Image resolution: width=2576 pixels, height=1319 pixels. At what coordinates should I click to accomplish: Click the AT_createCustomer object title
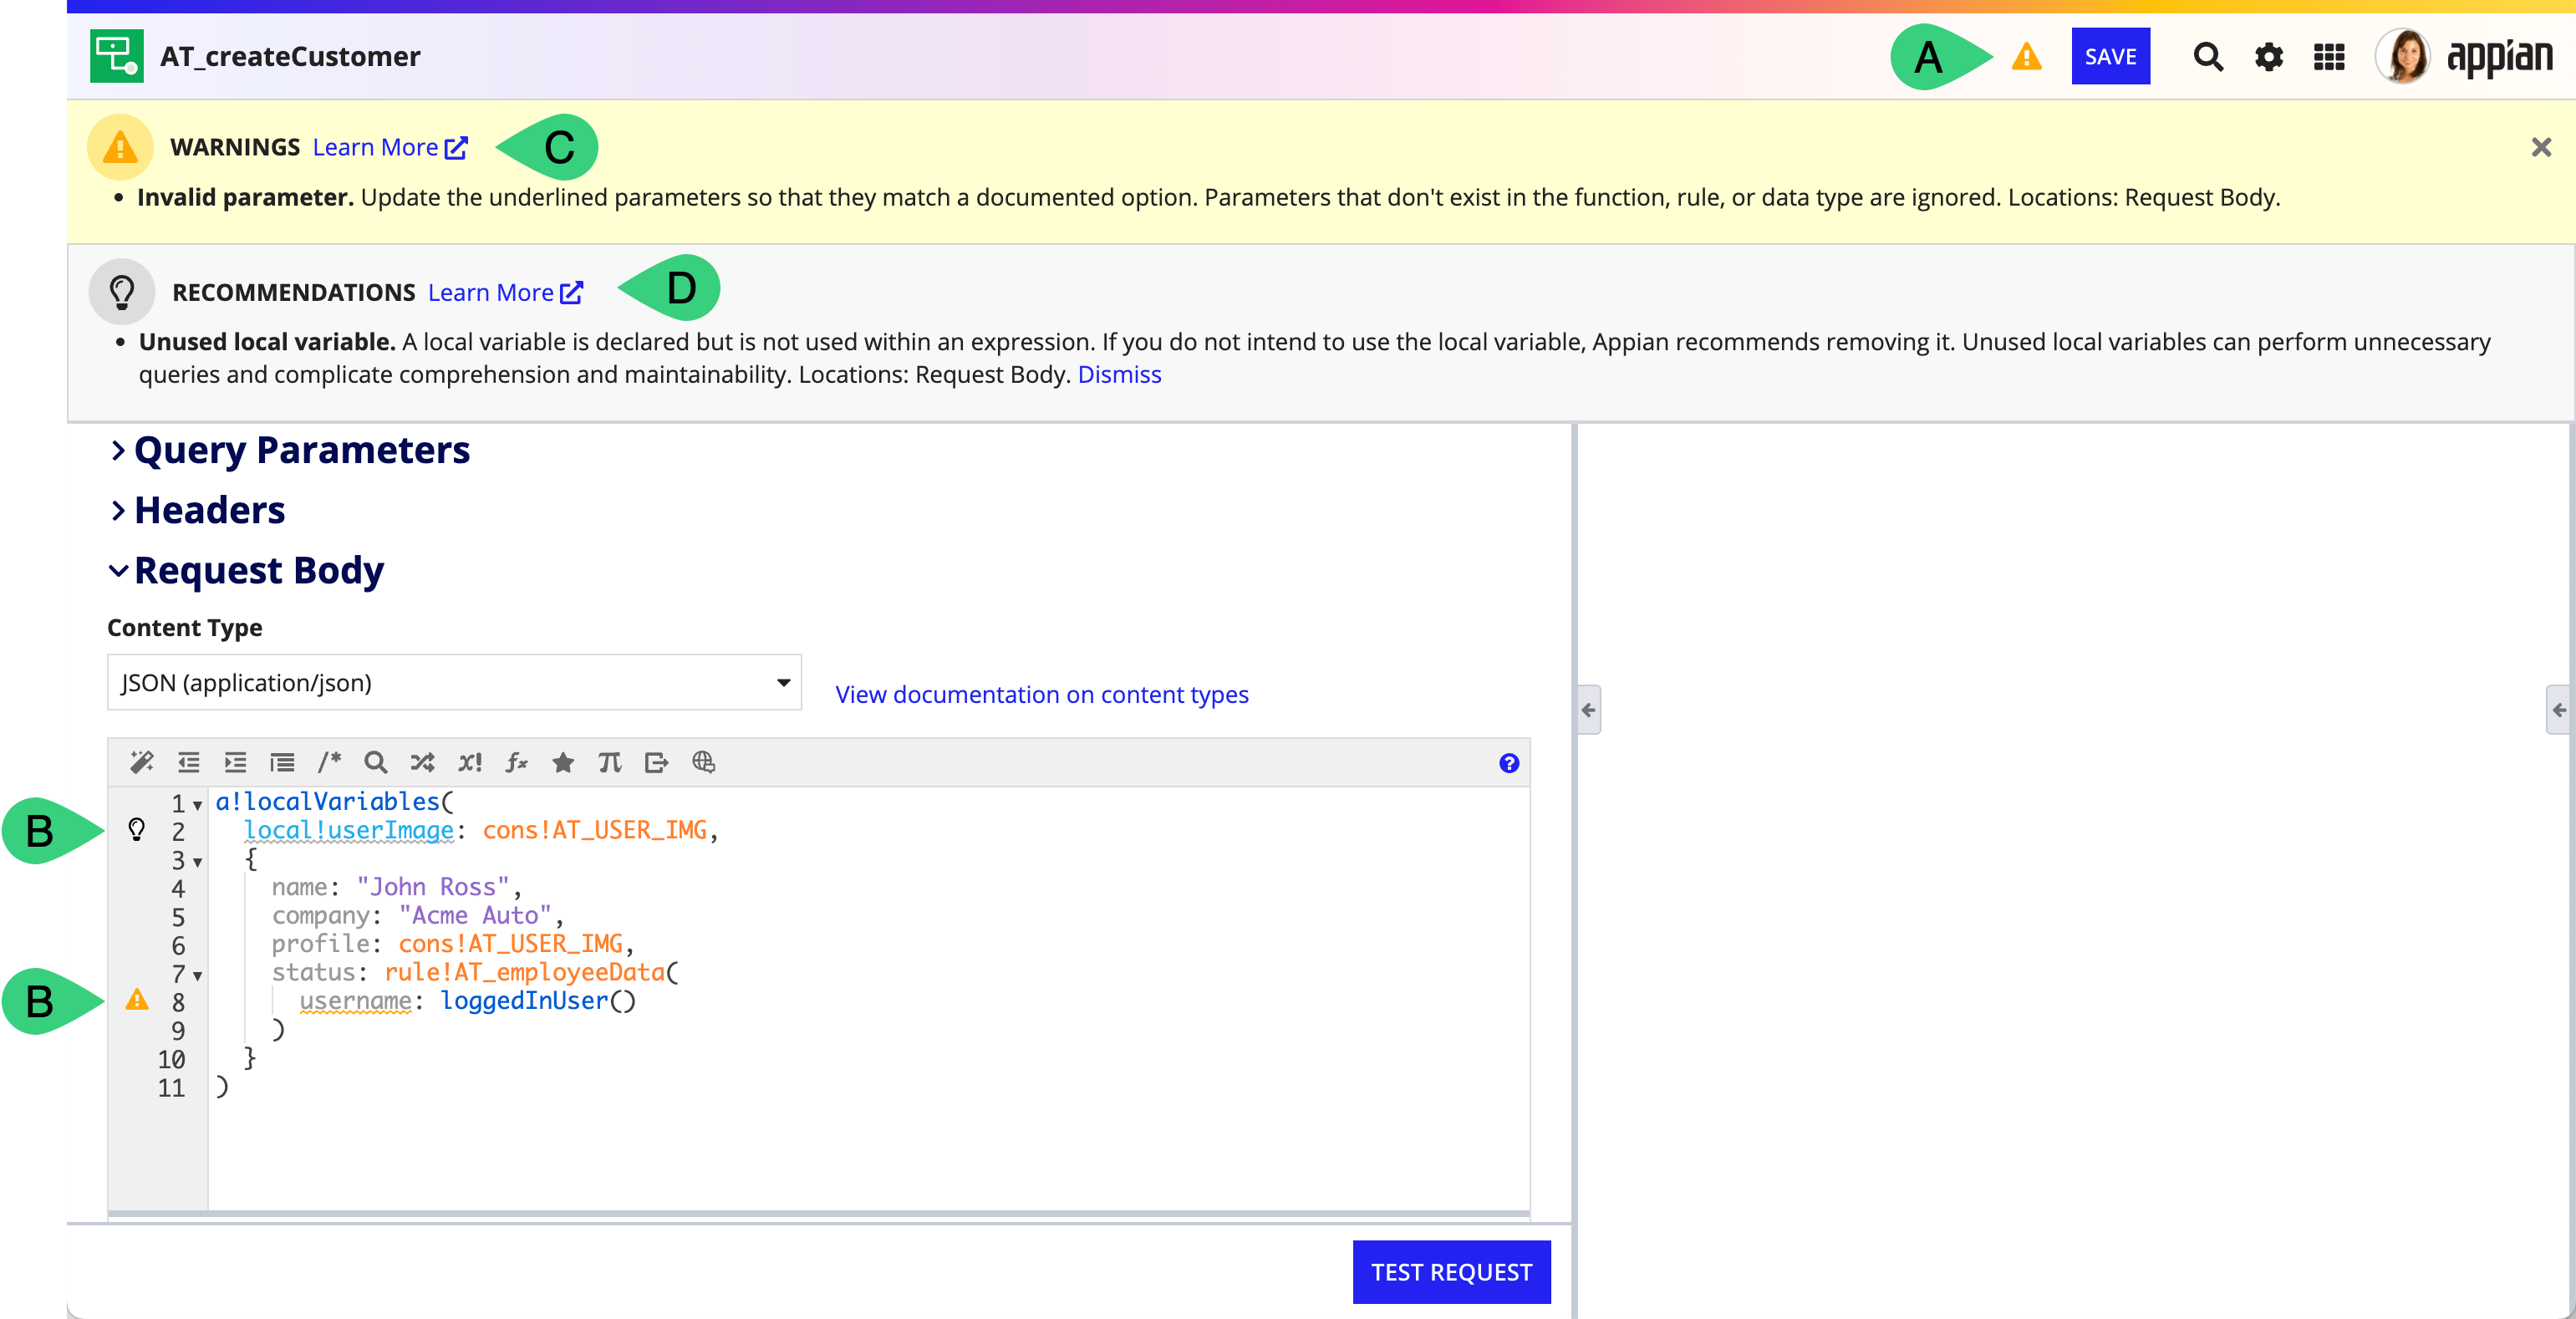[x=290, y=57]
